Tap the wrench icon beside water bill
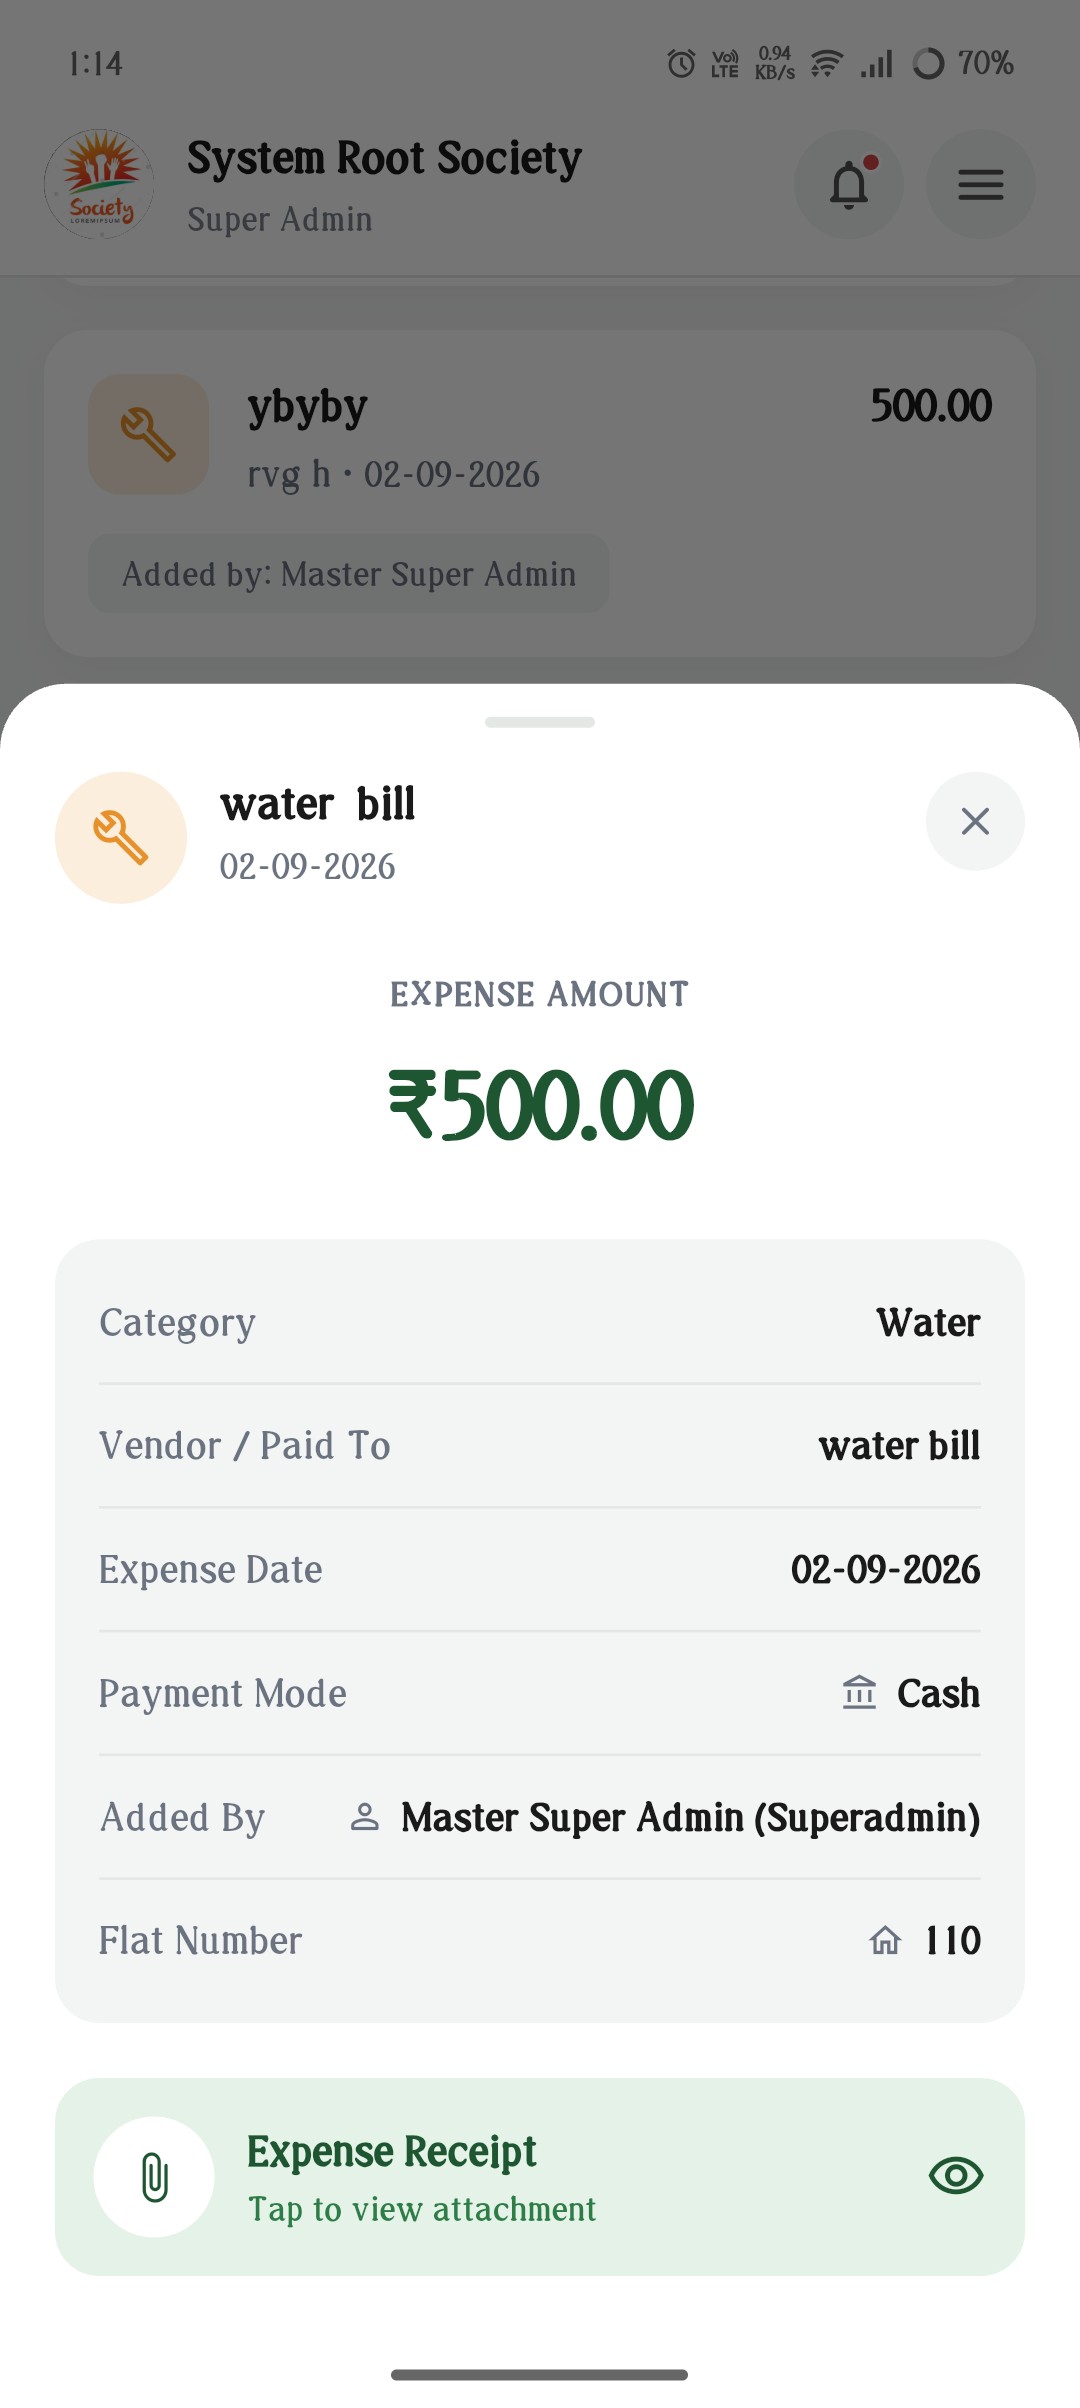1080x2408 pixels. 121,838
